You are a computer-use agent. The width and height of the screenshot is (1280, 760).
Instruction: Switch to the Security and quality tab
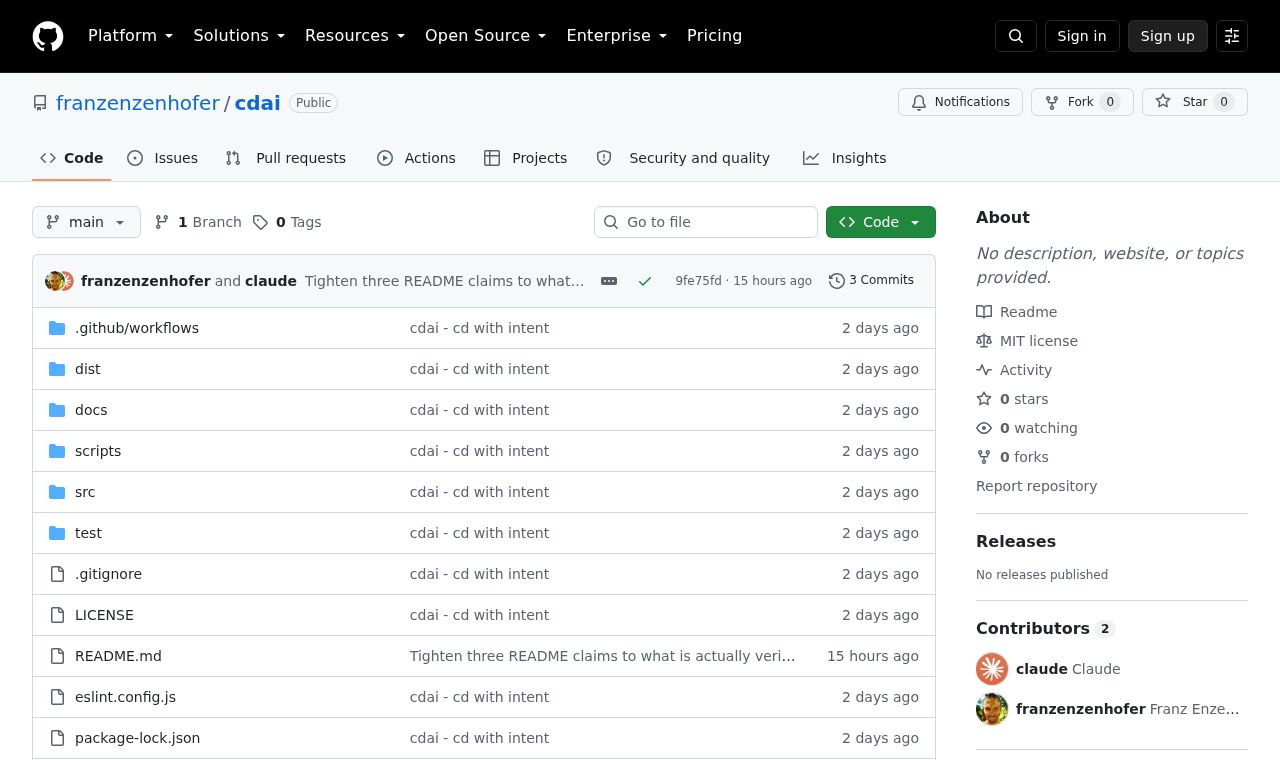click(683, 158)
